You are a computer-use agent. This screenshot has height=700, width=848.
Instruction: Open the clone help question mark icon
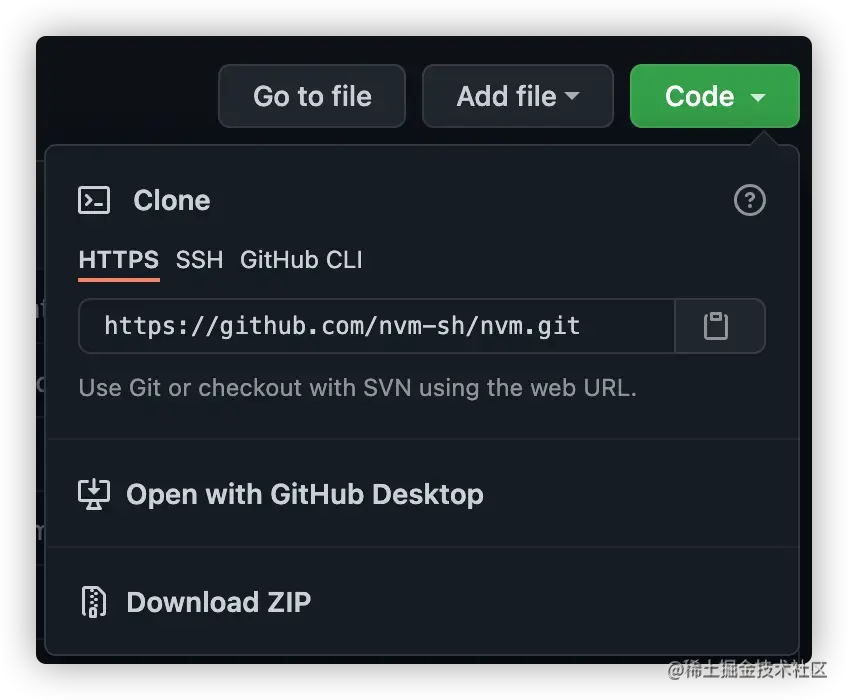(x=750, y=200)
